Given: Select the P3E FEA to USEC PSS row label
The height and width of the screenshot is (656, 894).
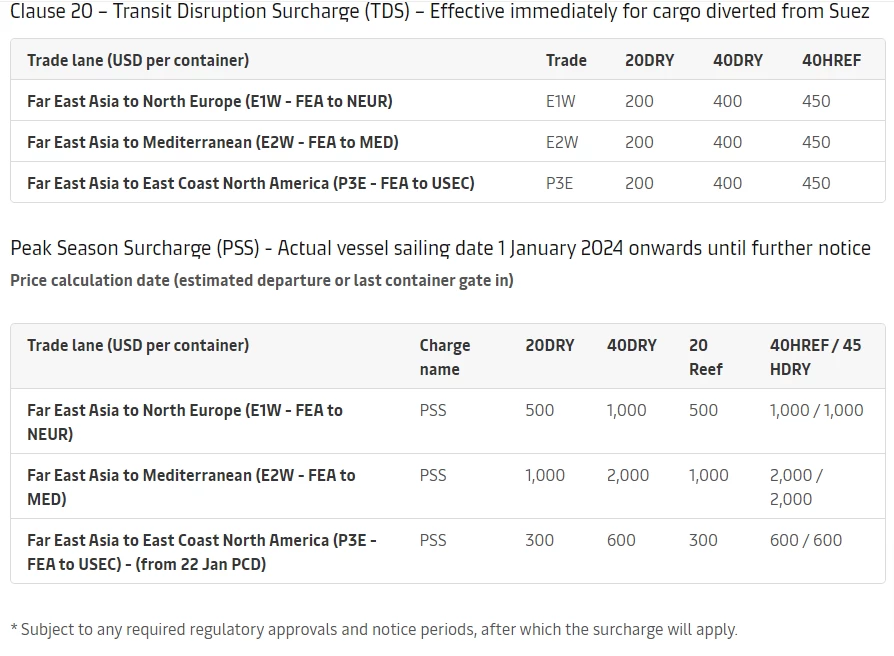Looking at the screenshot, I should 202,552.
